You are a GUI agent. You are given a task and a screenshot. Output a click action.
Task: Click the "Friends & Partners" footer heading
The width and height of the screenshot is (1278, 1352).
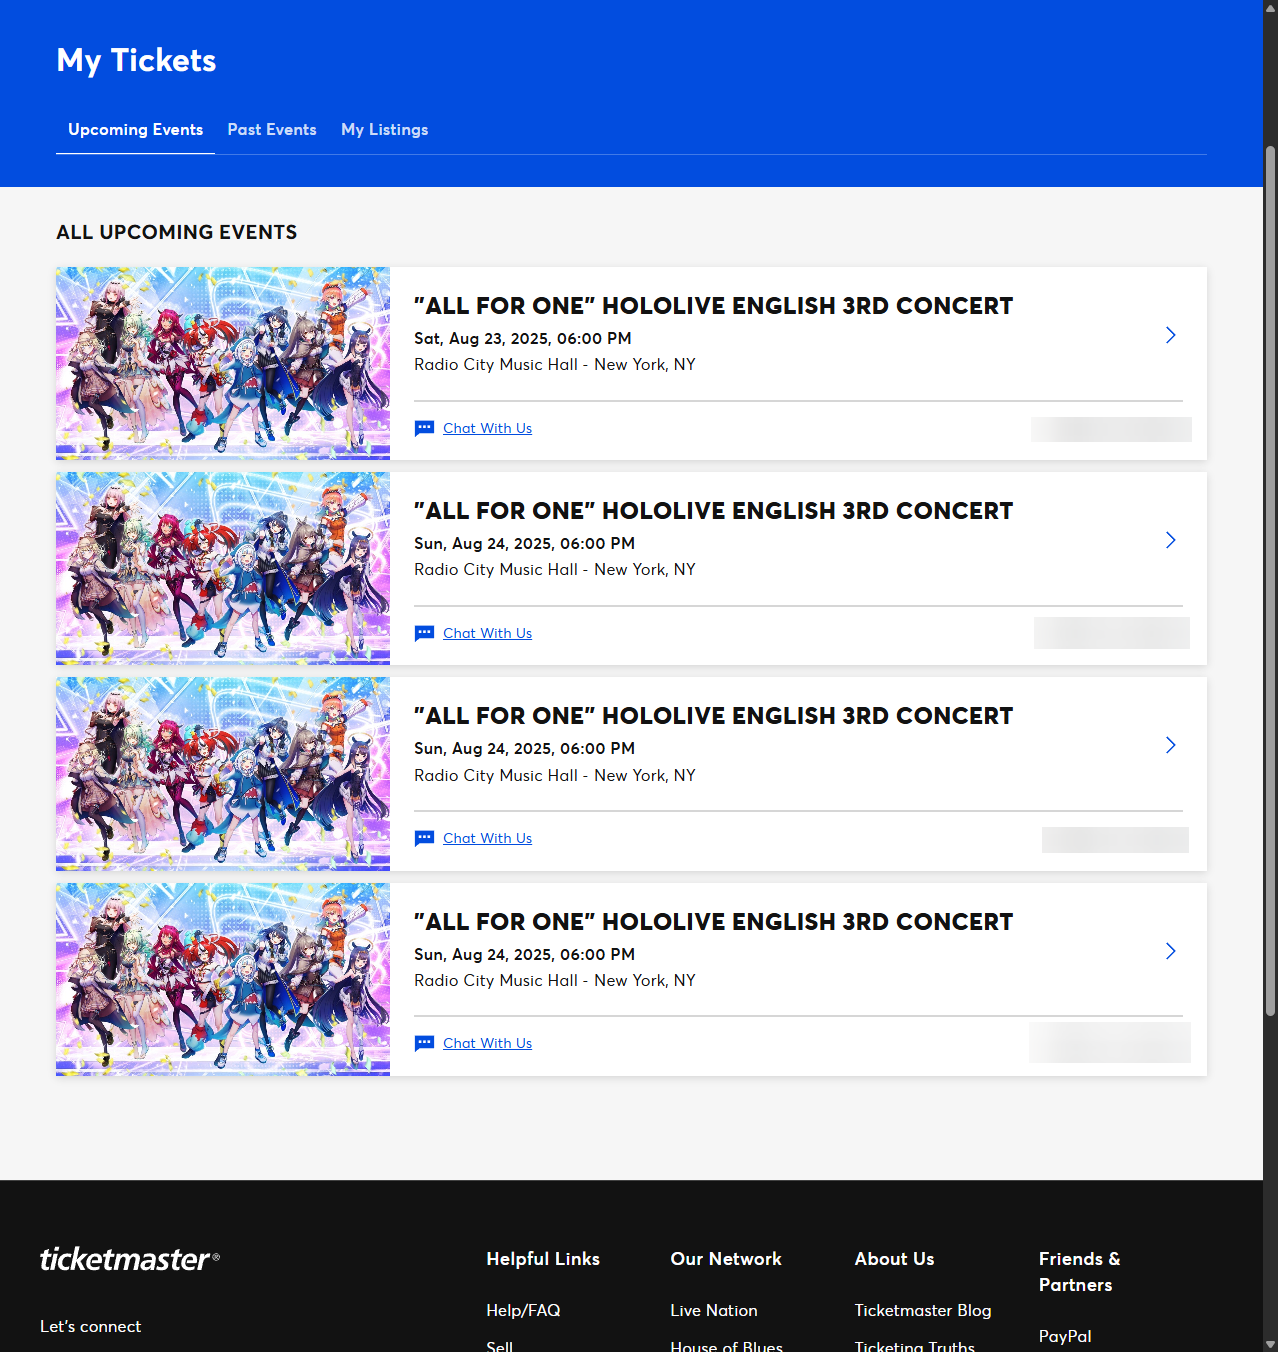[1080, 1272]
